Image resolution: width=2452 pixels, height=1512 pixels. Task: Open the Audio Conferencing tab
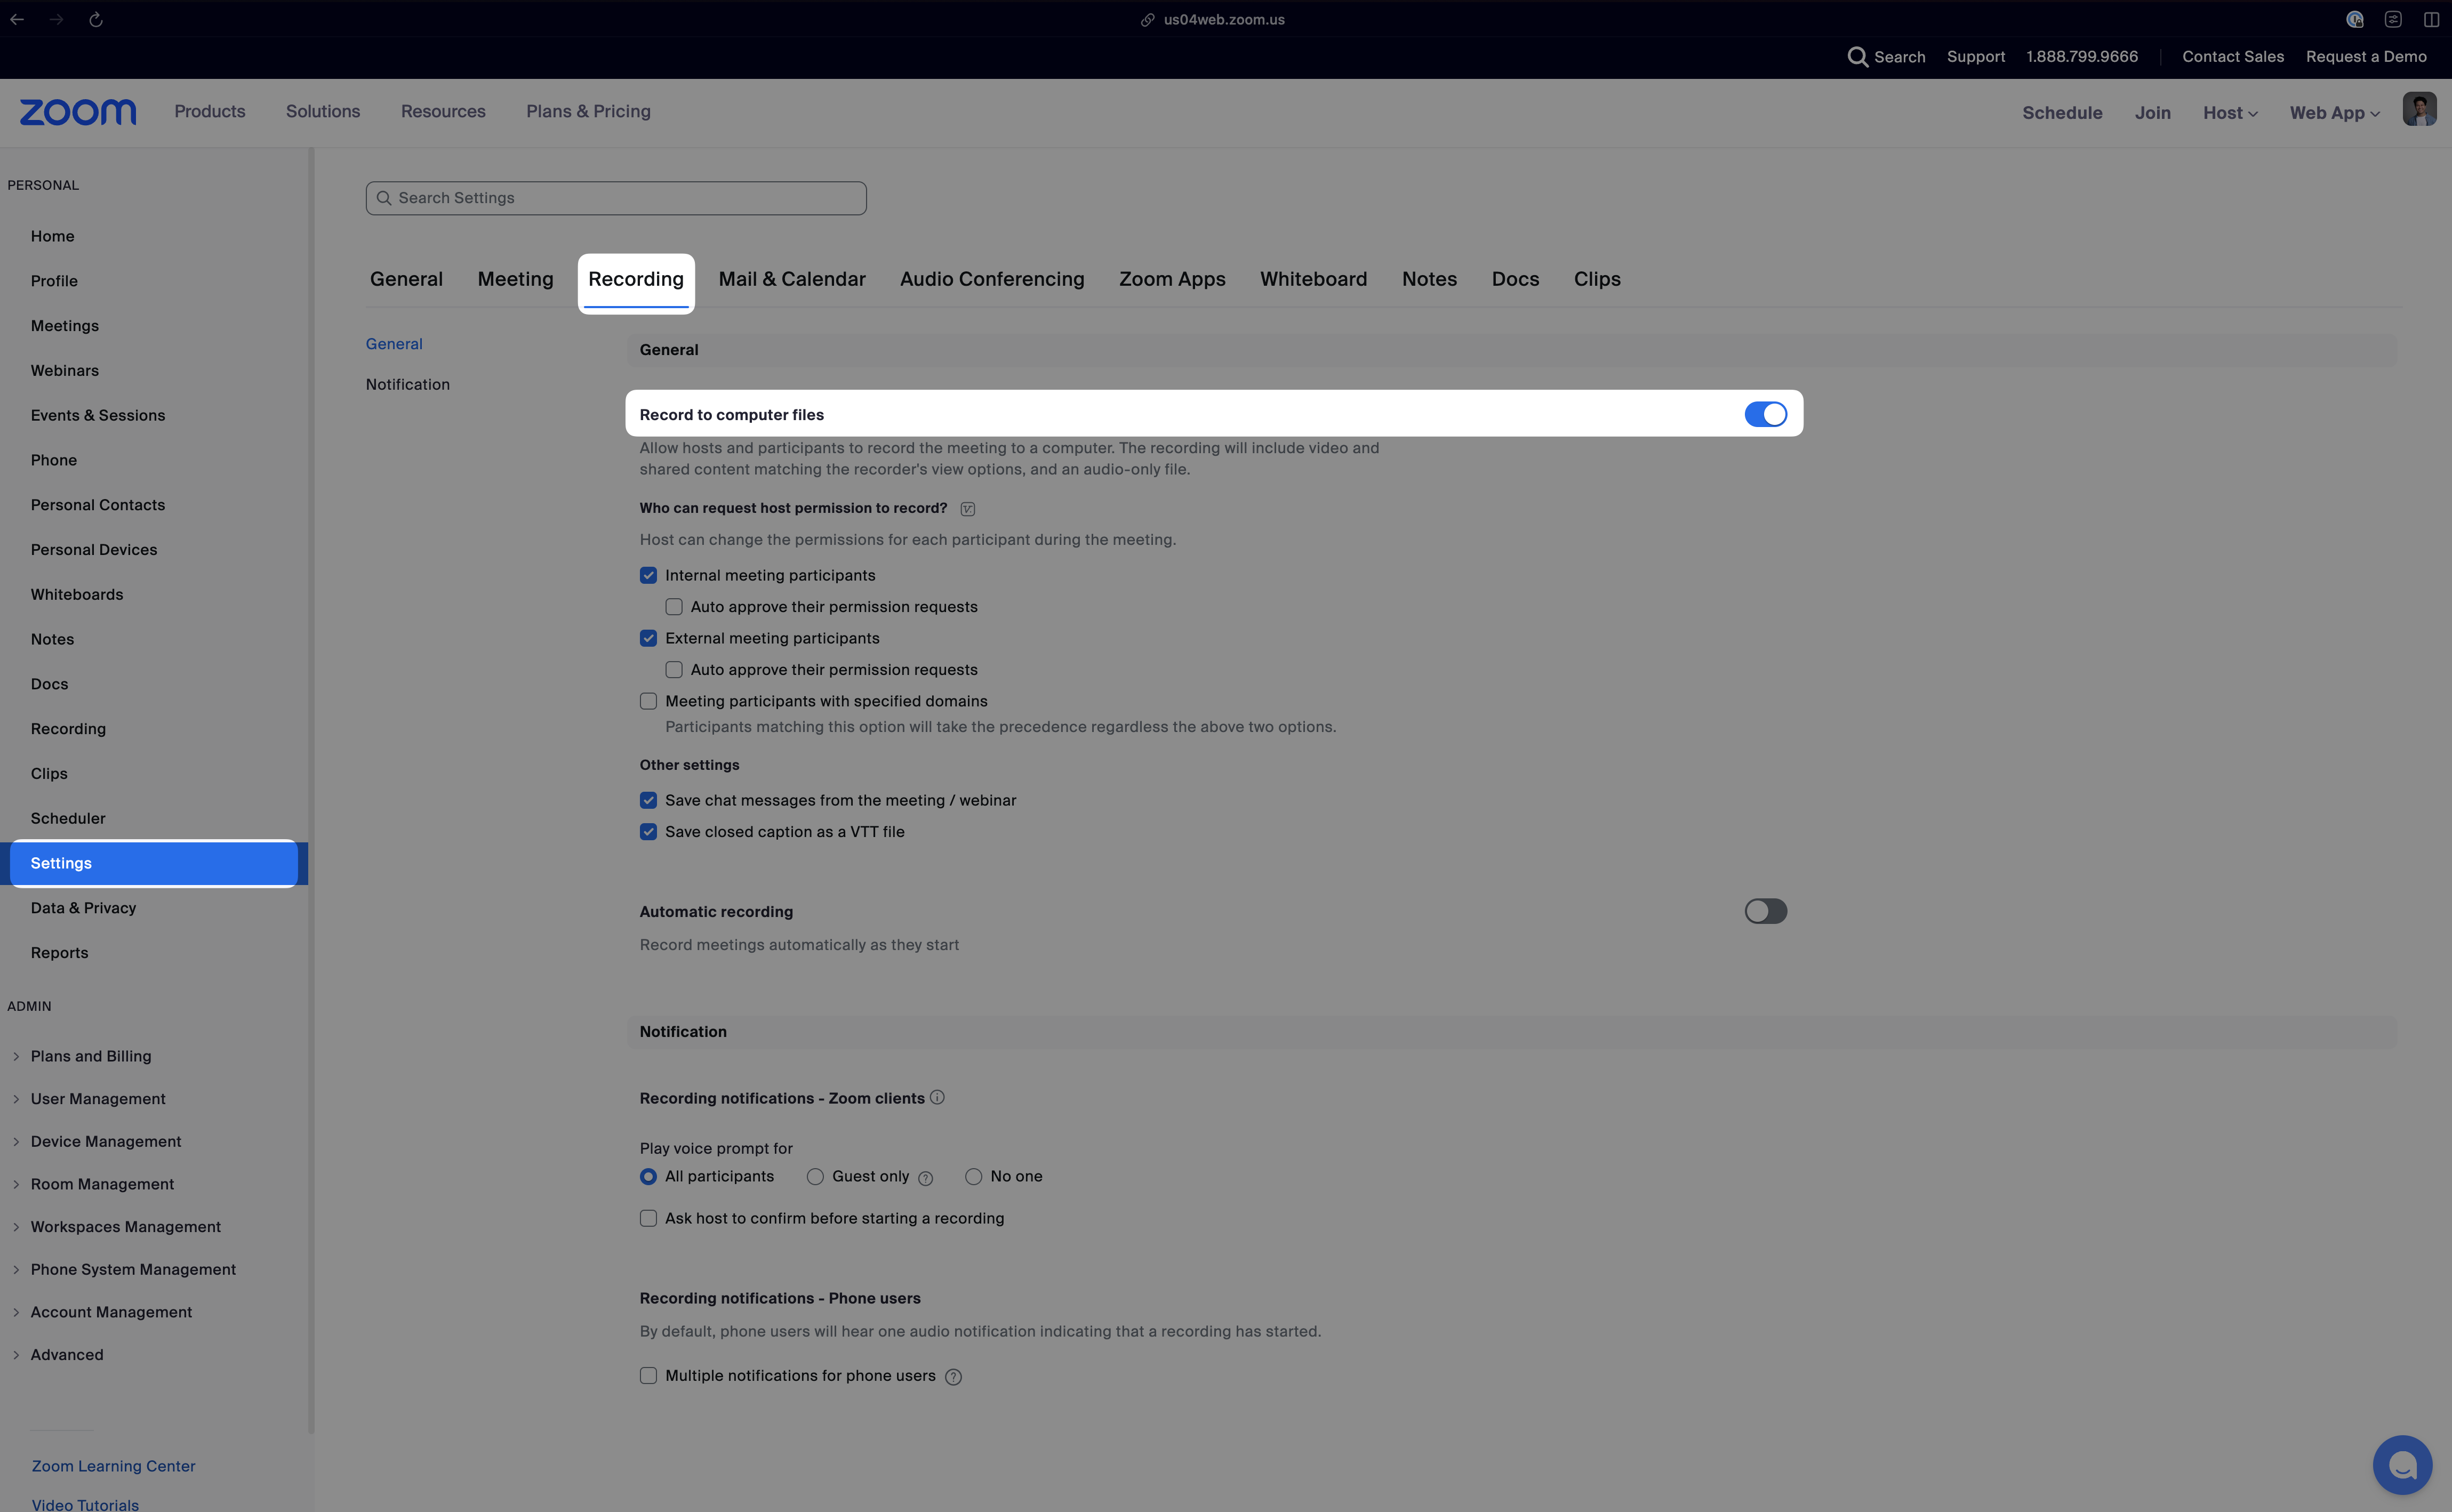click(992, 280)
